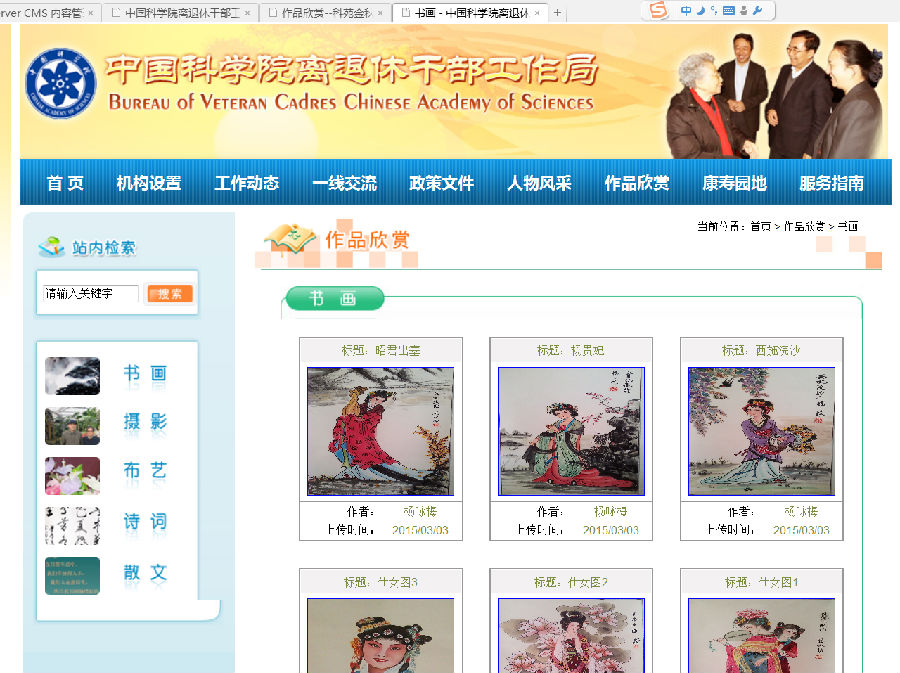
Task: Click the Sogou input method S icon
Action: pyautogui.click(x=657, y=11)
